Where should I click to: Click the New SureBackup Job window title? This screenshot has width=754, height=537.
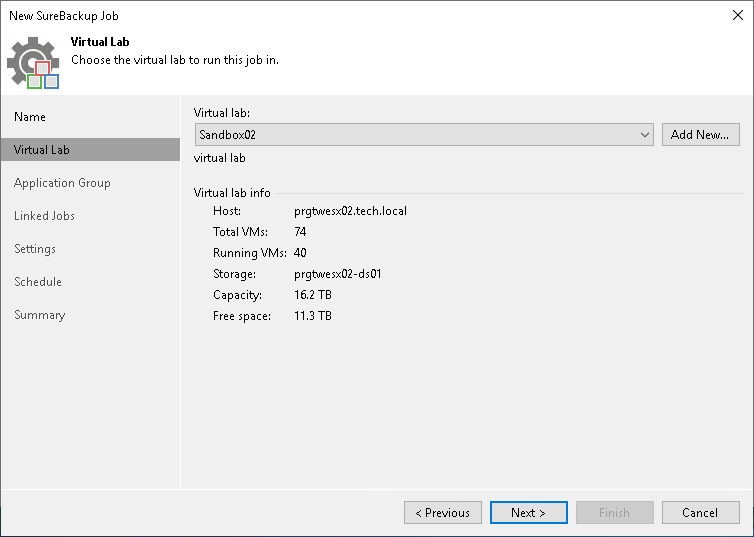click(64, 15)
